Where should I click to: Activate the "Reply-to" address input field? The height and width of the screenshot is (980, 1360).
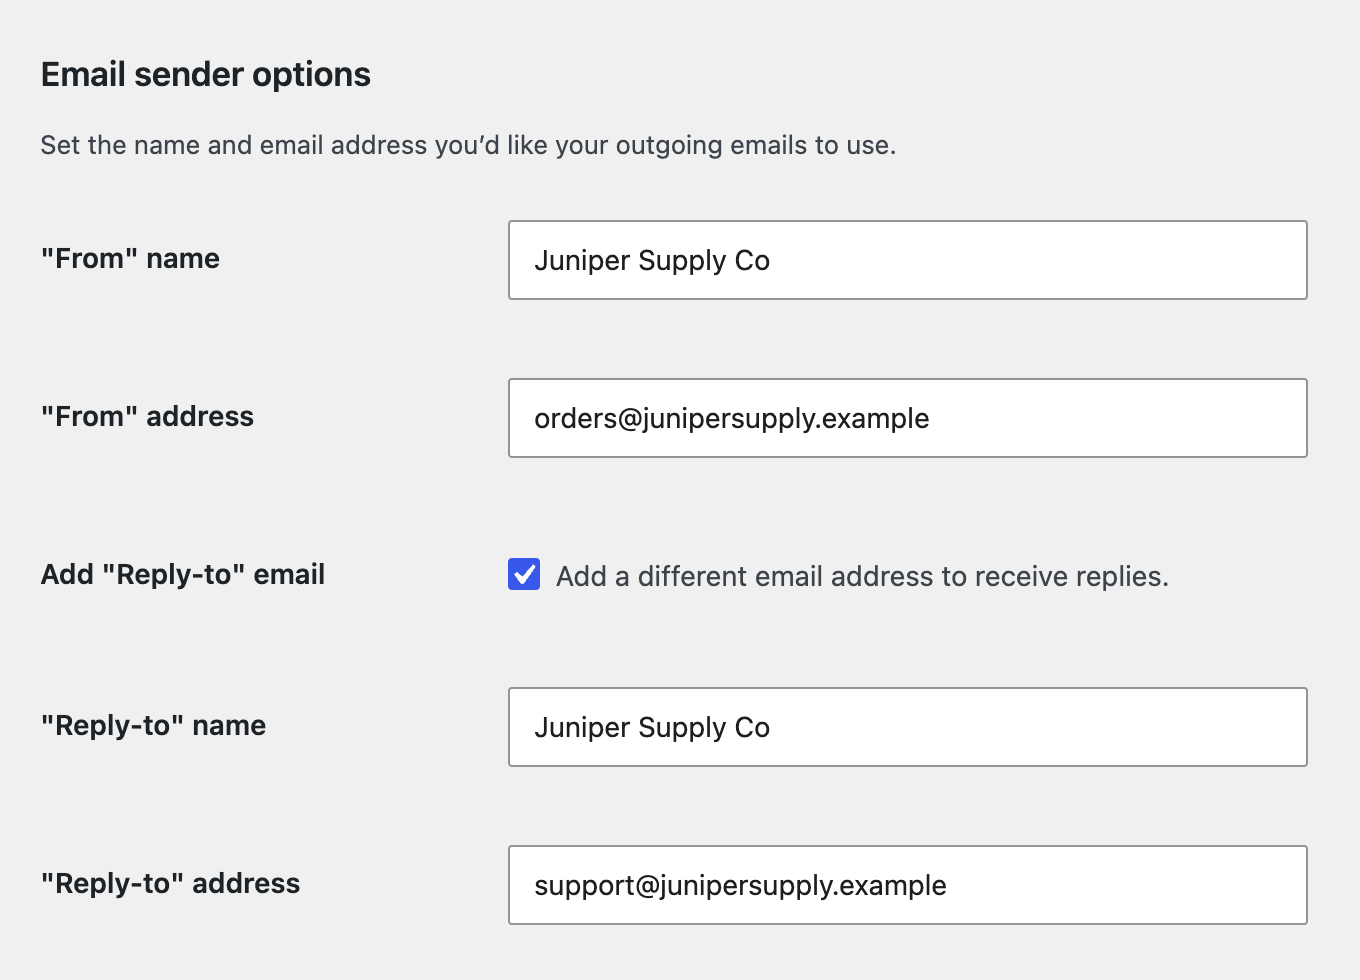[908, 885]
